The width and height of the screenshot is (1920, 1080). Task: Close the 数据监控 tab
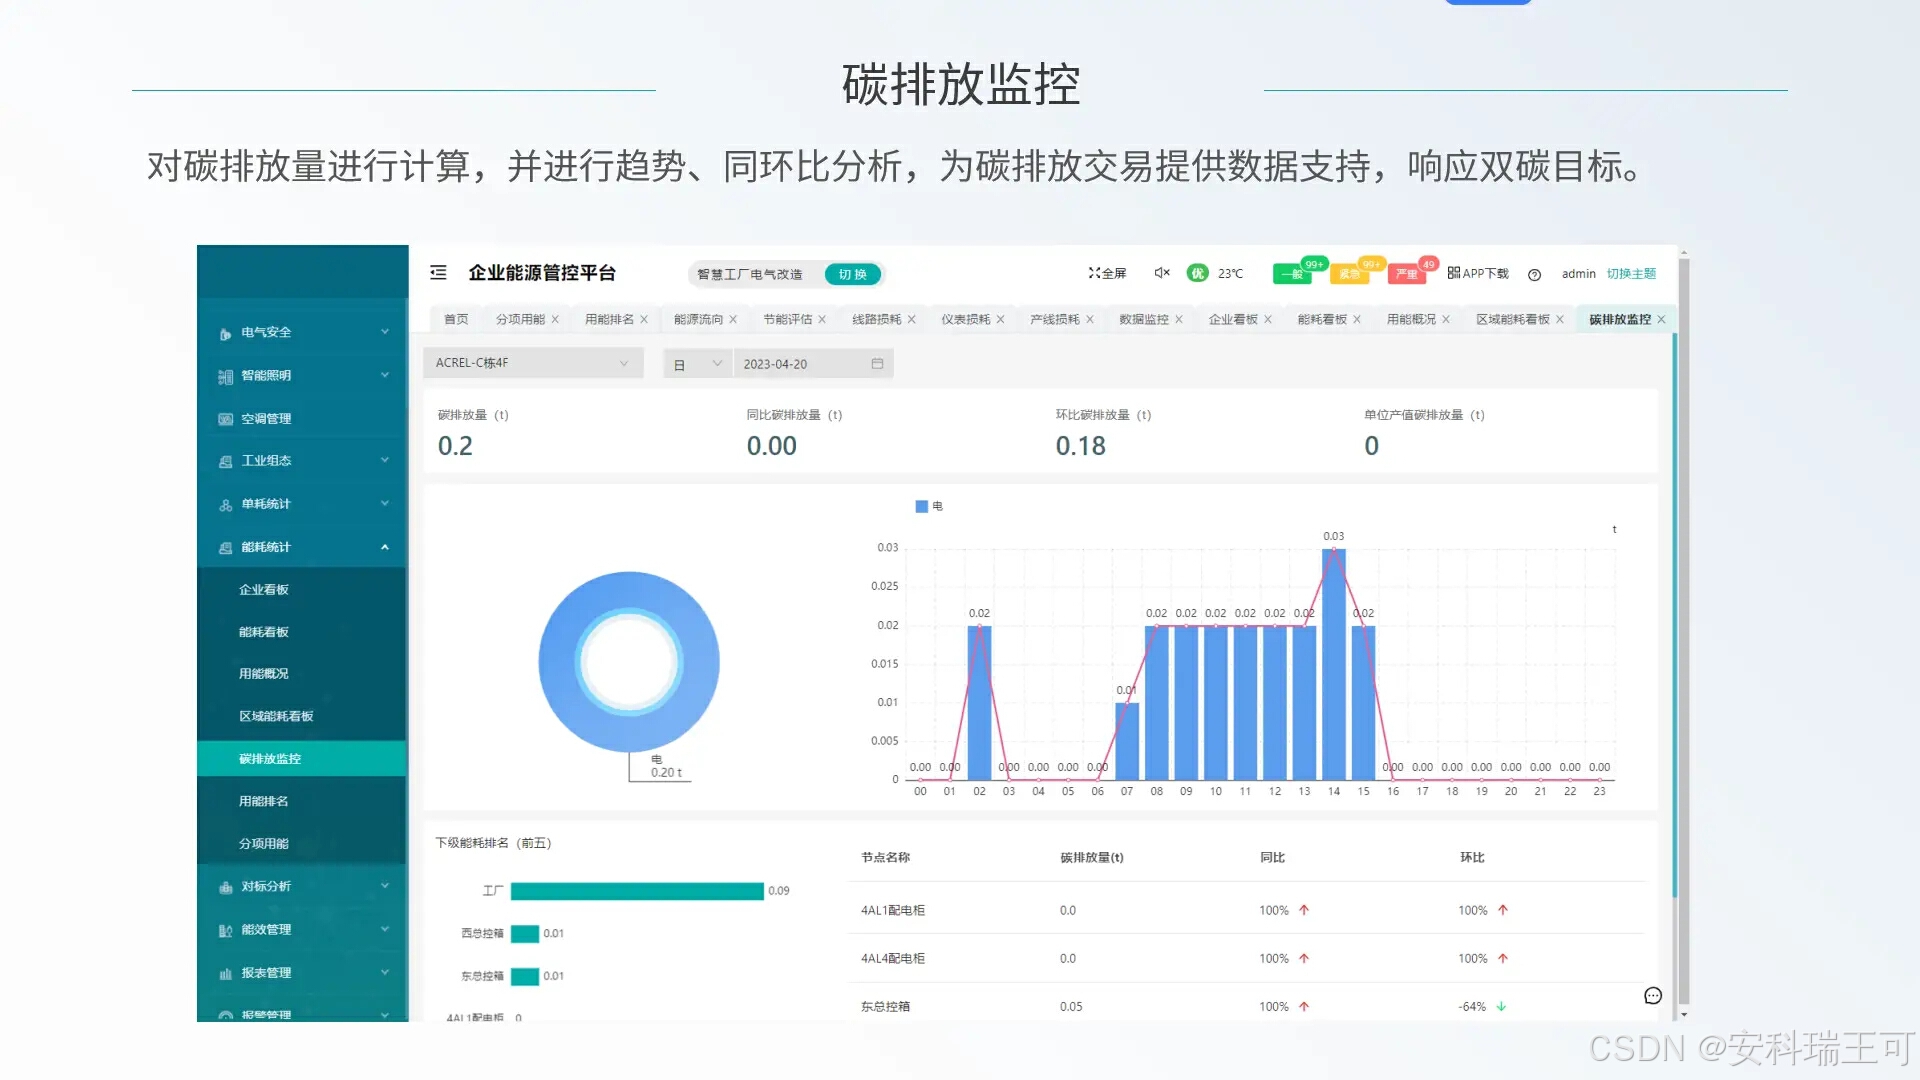pyautogui.click(x=1179, y=319)
